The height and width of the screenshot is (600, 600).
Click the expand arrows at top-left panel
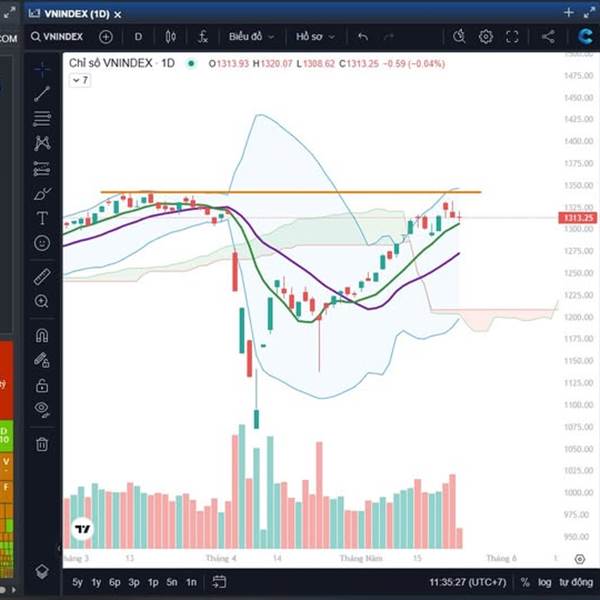[9, 13]
